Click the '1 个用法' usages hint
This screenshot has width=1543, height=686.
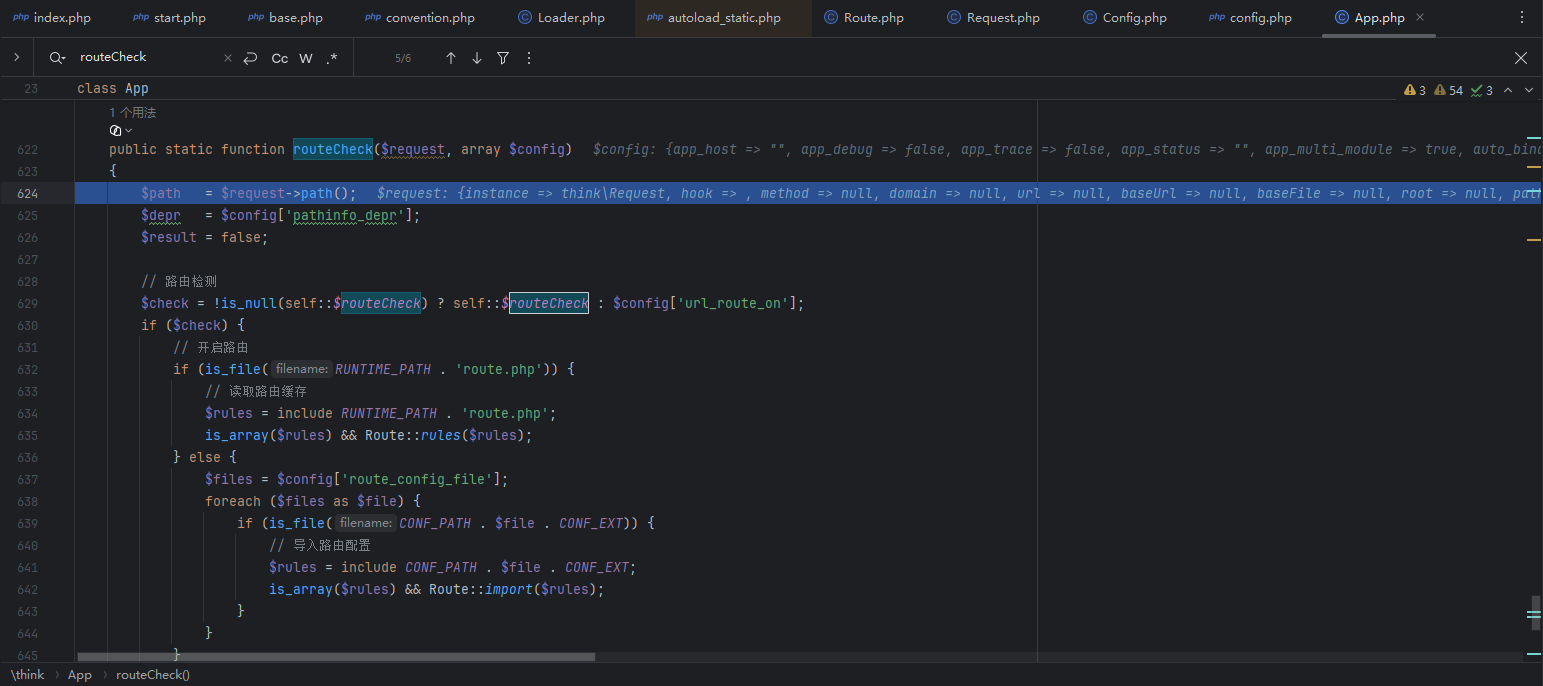click(x=132, y=113)
